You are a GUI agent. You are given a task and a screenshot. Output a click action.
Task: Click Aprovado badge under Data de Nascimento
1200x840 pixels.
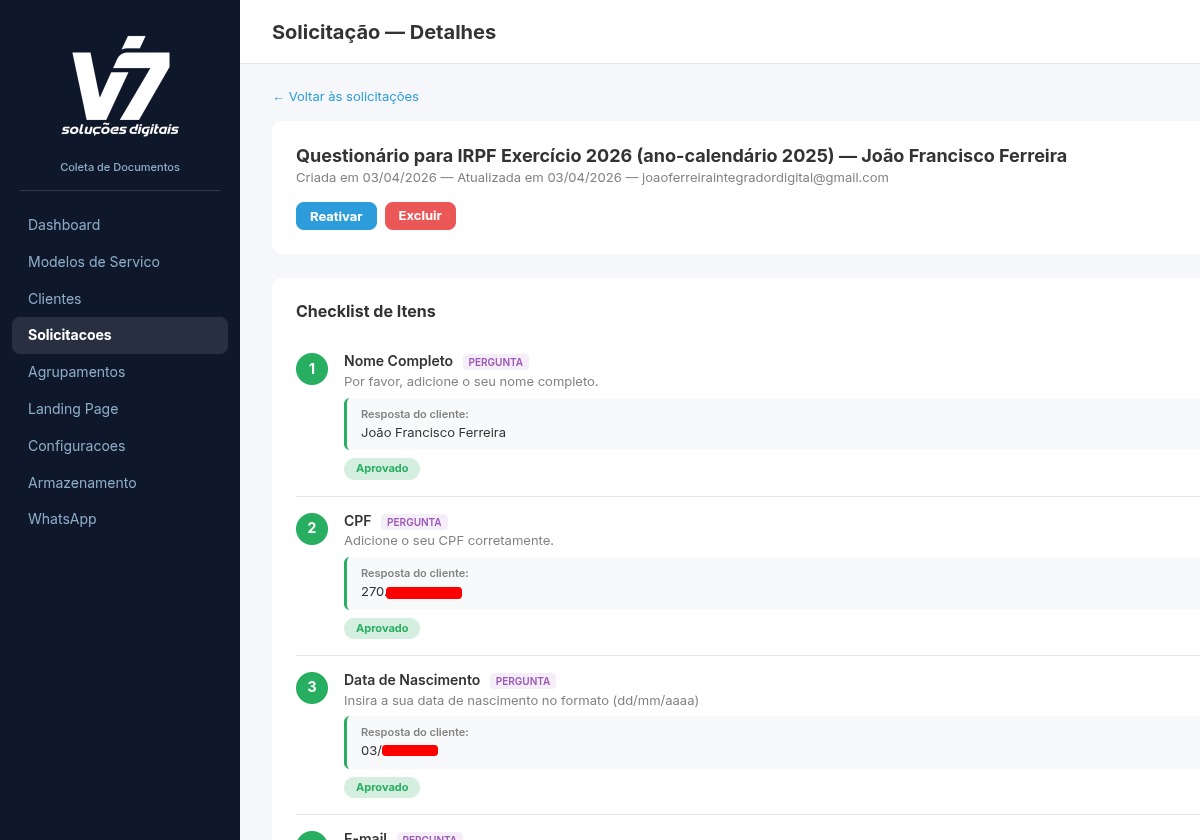point(382,787)
